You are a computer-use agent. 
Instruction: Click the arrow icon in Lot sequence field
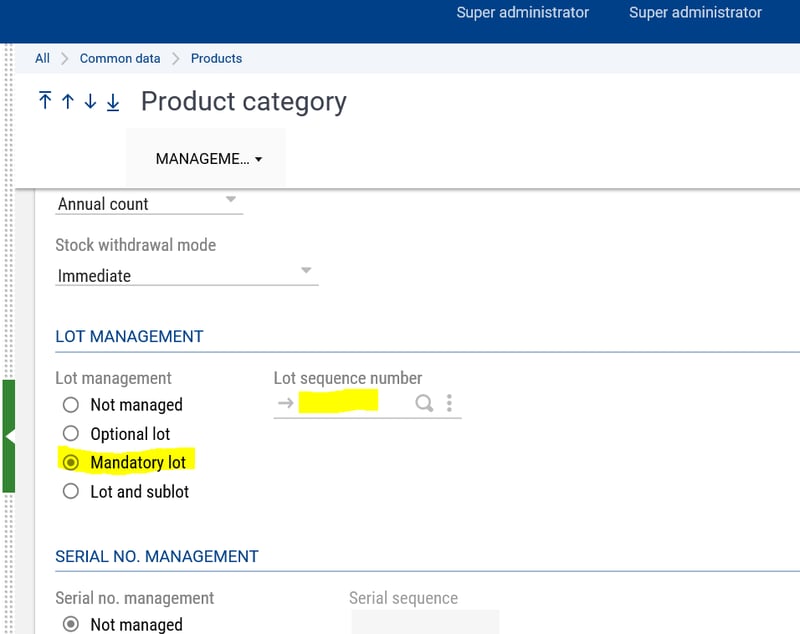[x=286, y=403]
